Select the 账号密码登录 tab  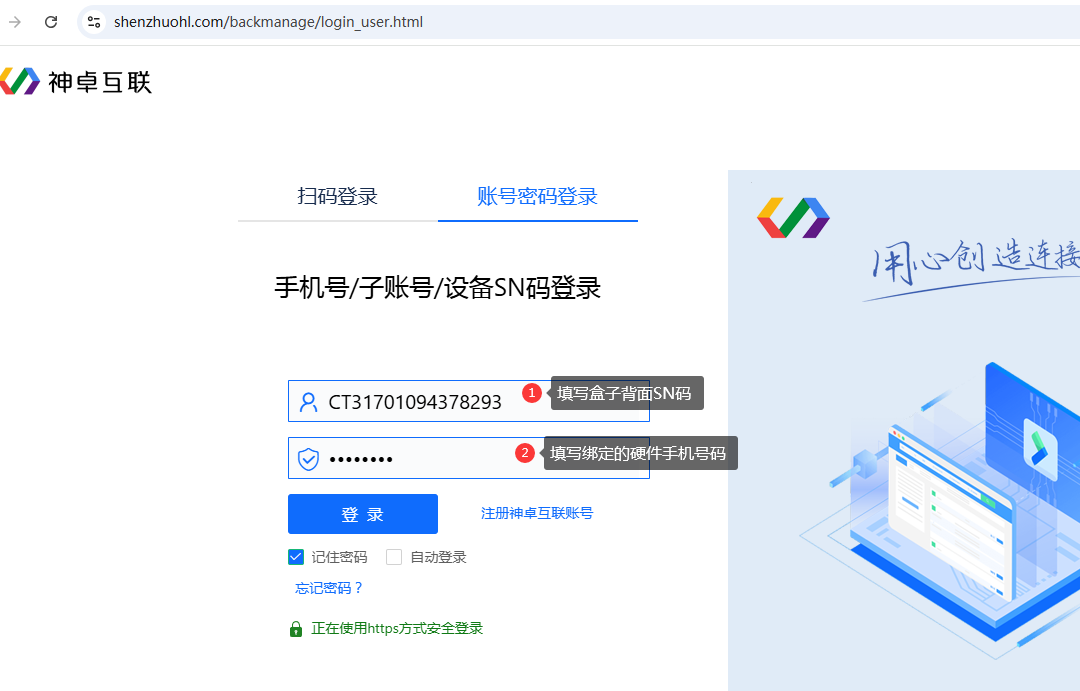(x=537, y=196)
